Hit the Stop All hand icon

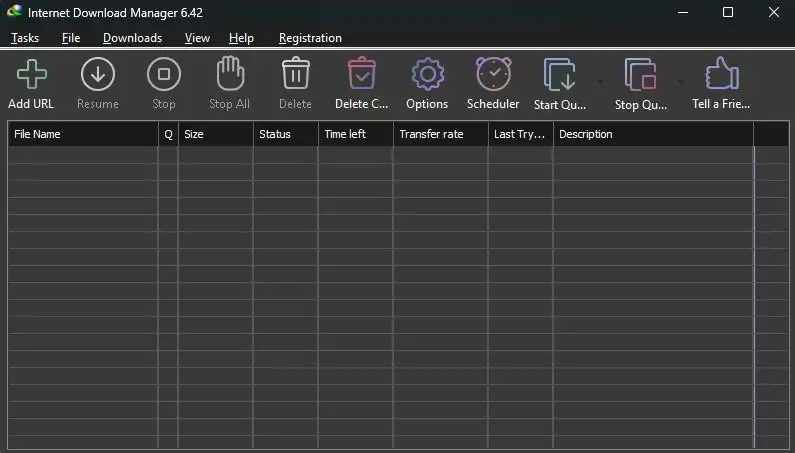[x=229, y=75]
